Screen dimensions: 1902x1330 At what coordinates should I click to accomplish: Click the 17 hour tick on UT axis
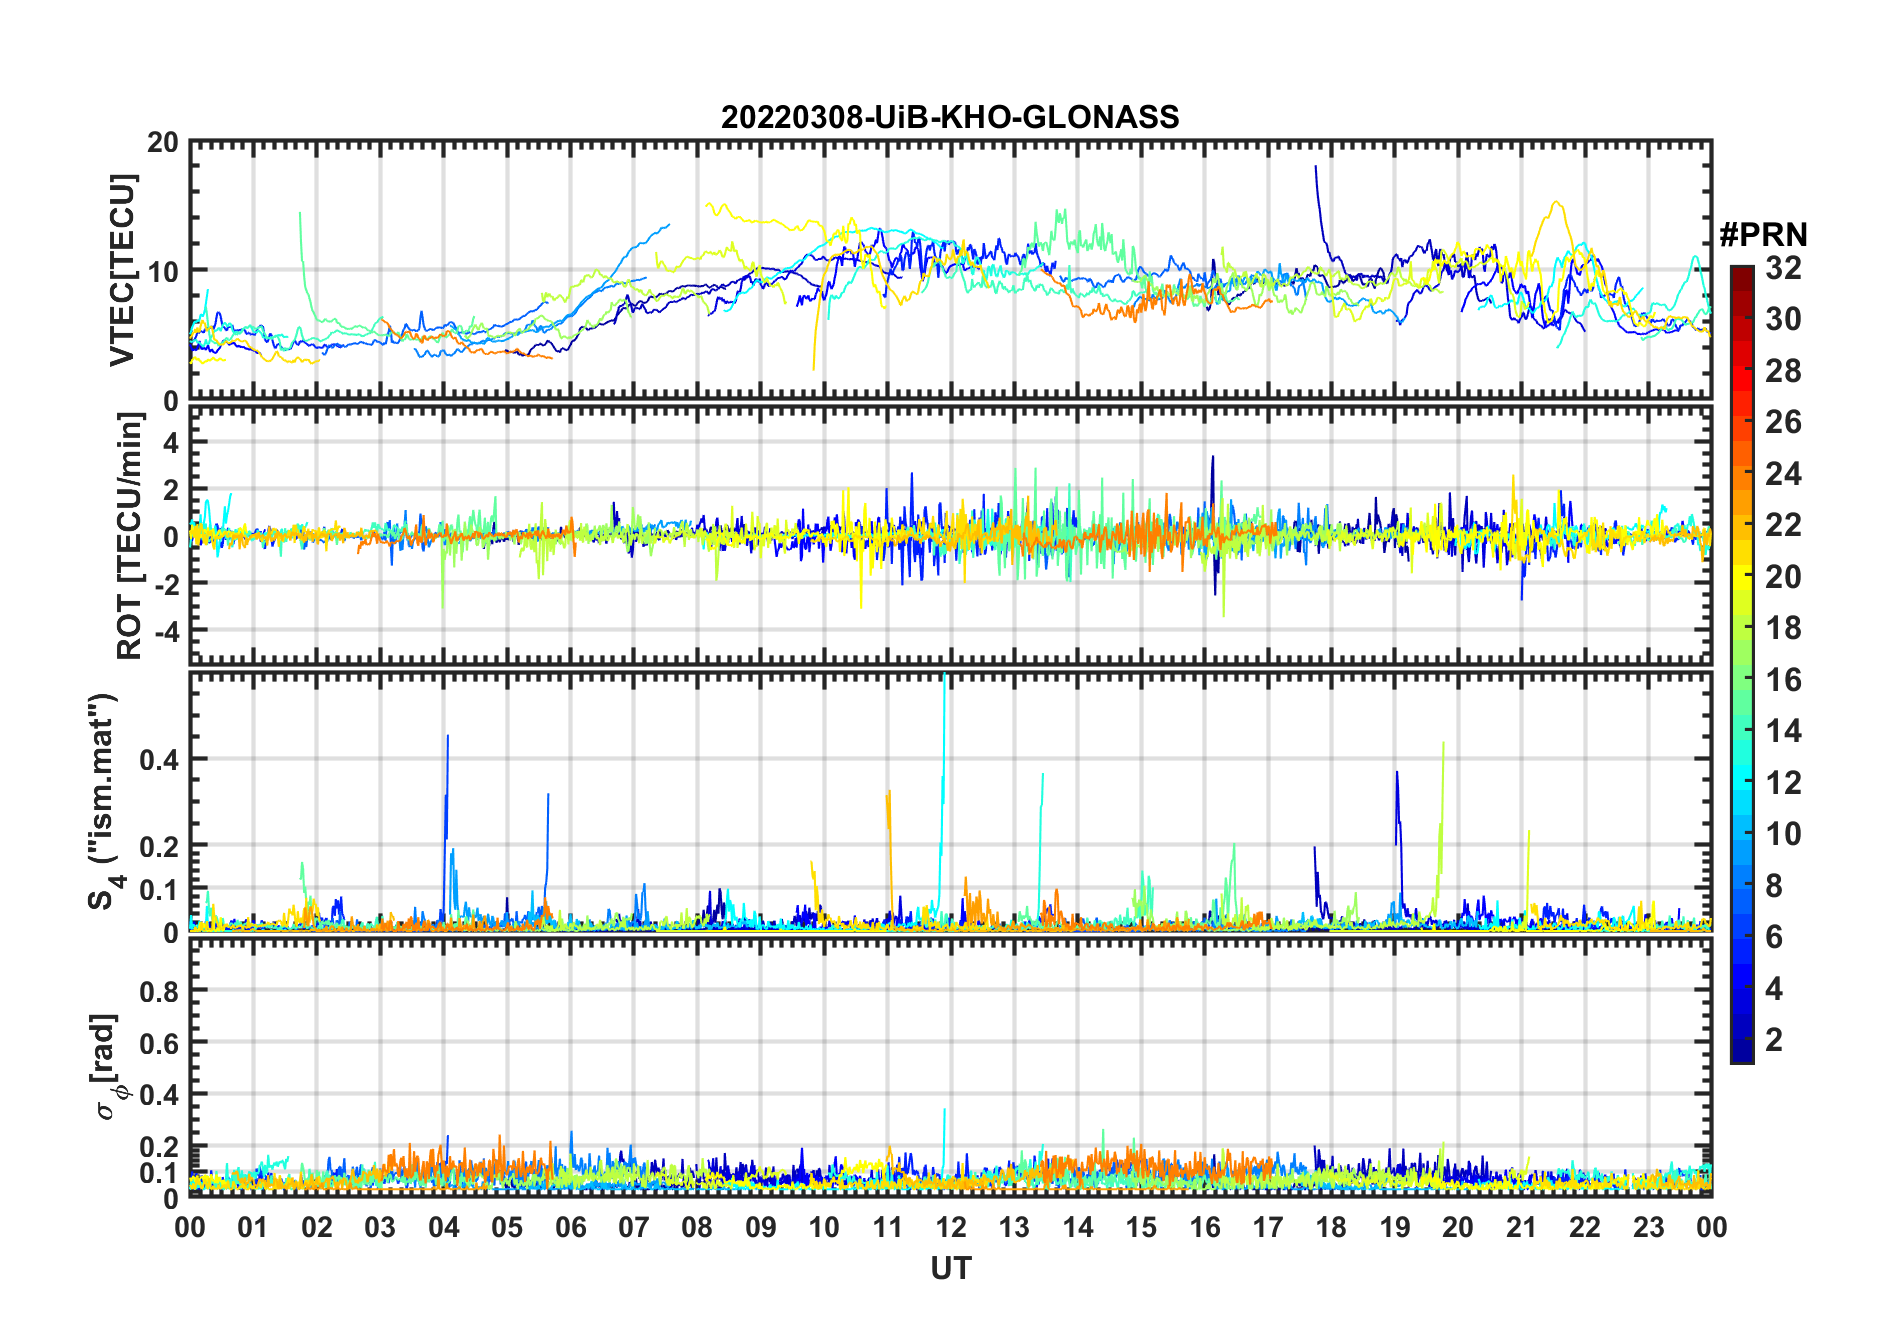click(x=1268, y=1227)
